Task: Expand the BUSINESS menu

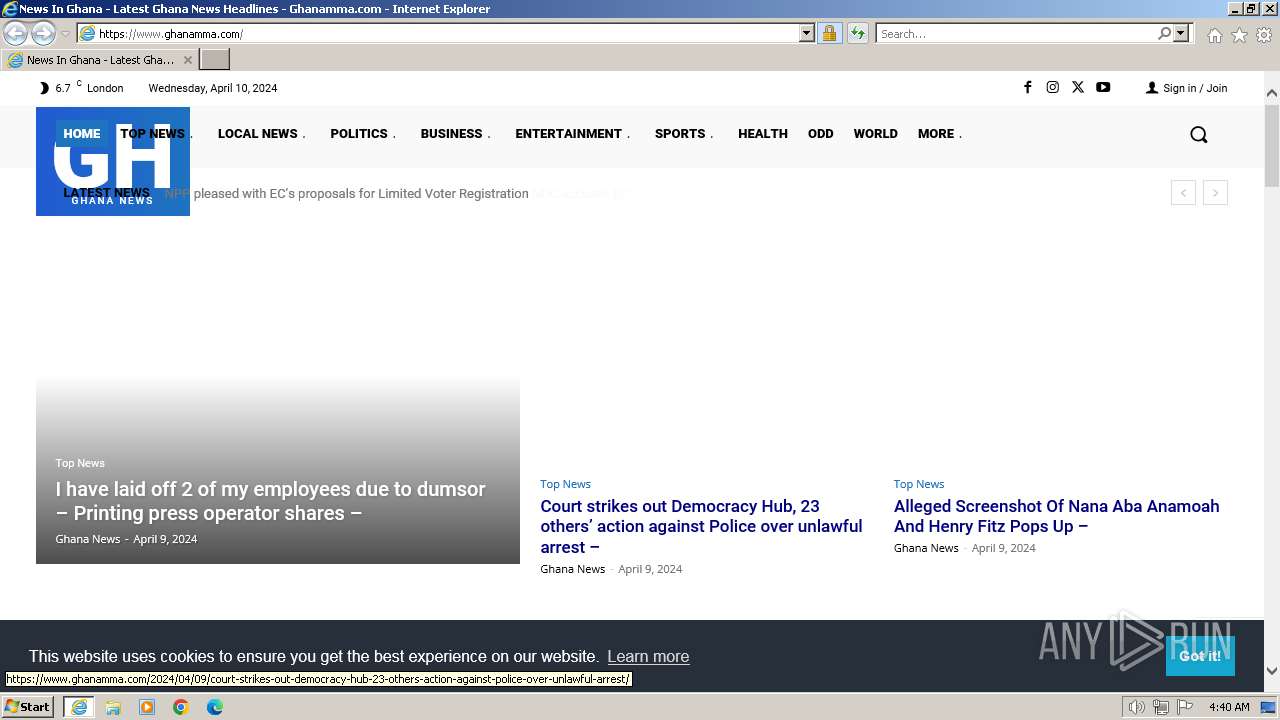Action: (455, 133)
